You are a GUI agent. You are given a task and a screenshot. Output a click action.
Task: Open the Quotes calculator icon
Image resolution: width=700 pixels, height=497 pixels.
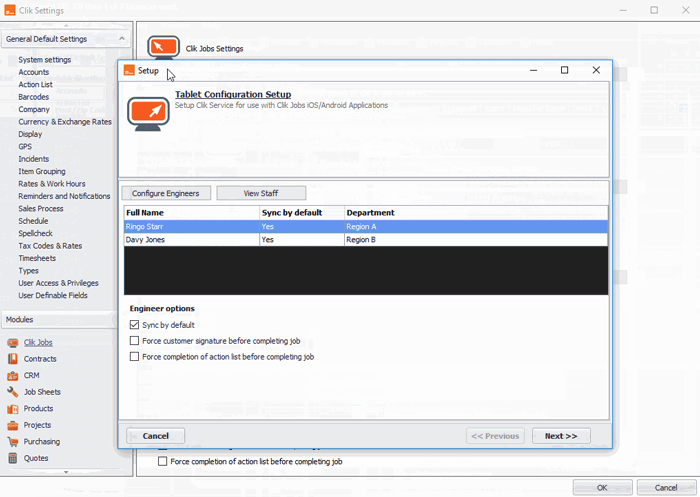pyautogui.click(x=13, y=459)
